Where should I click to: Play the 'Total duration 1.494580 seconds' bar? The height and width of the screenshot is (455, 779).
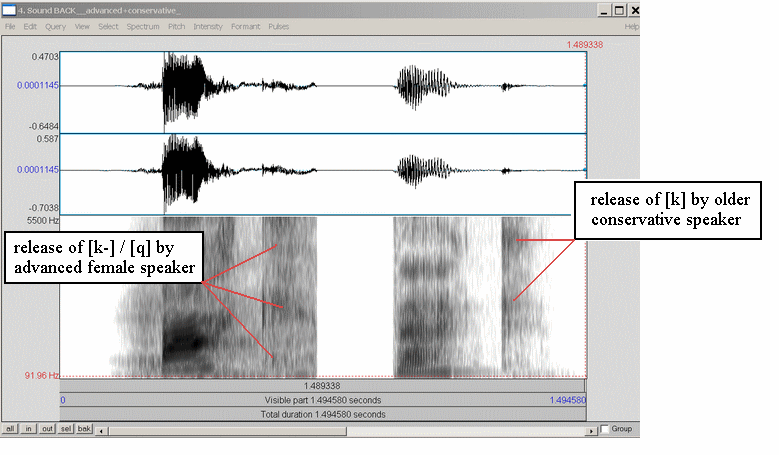(x=322, y=413)
